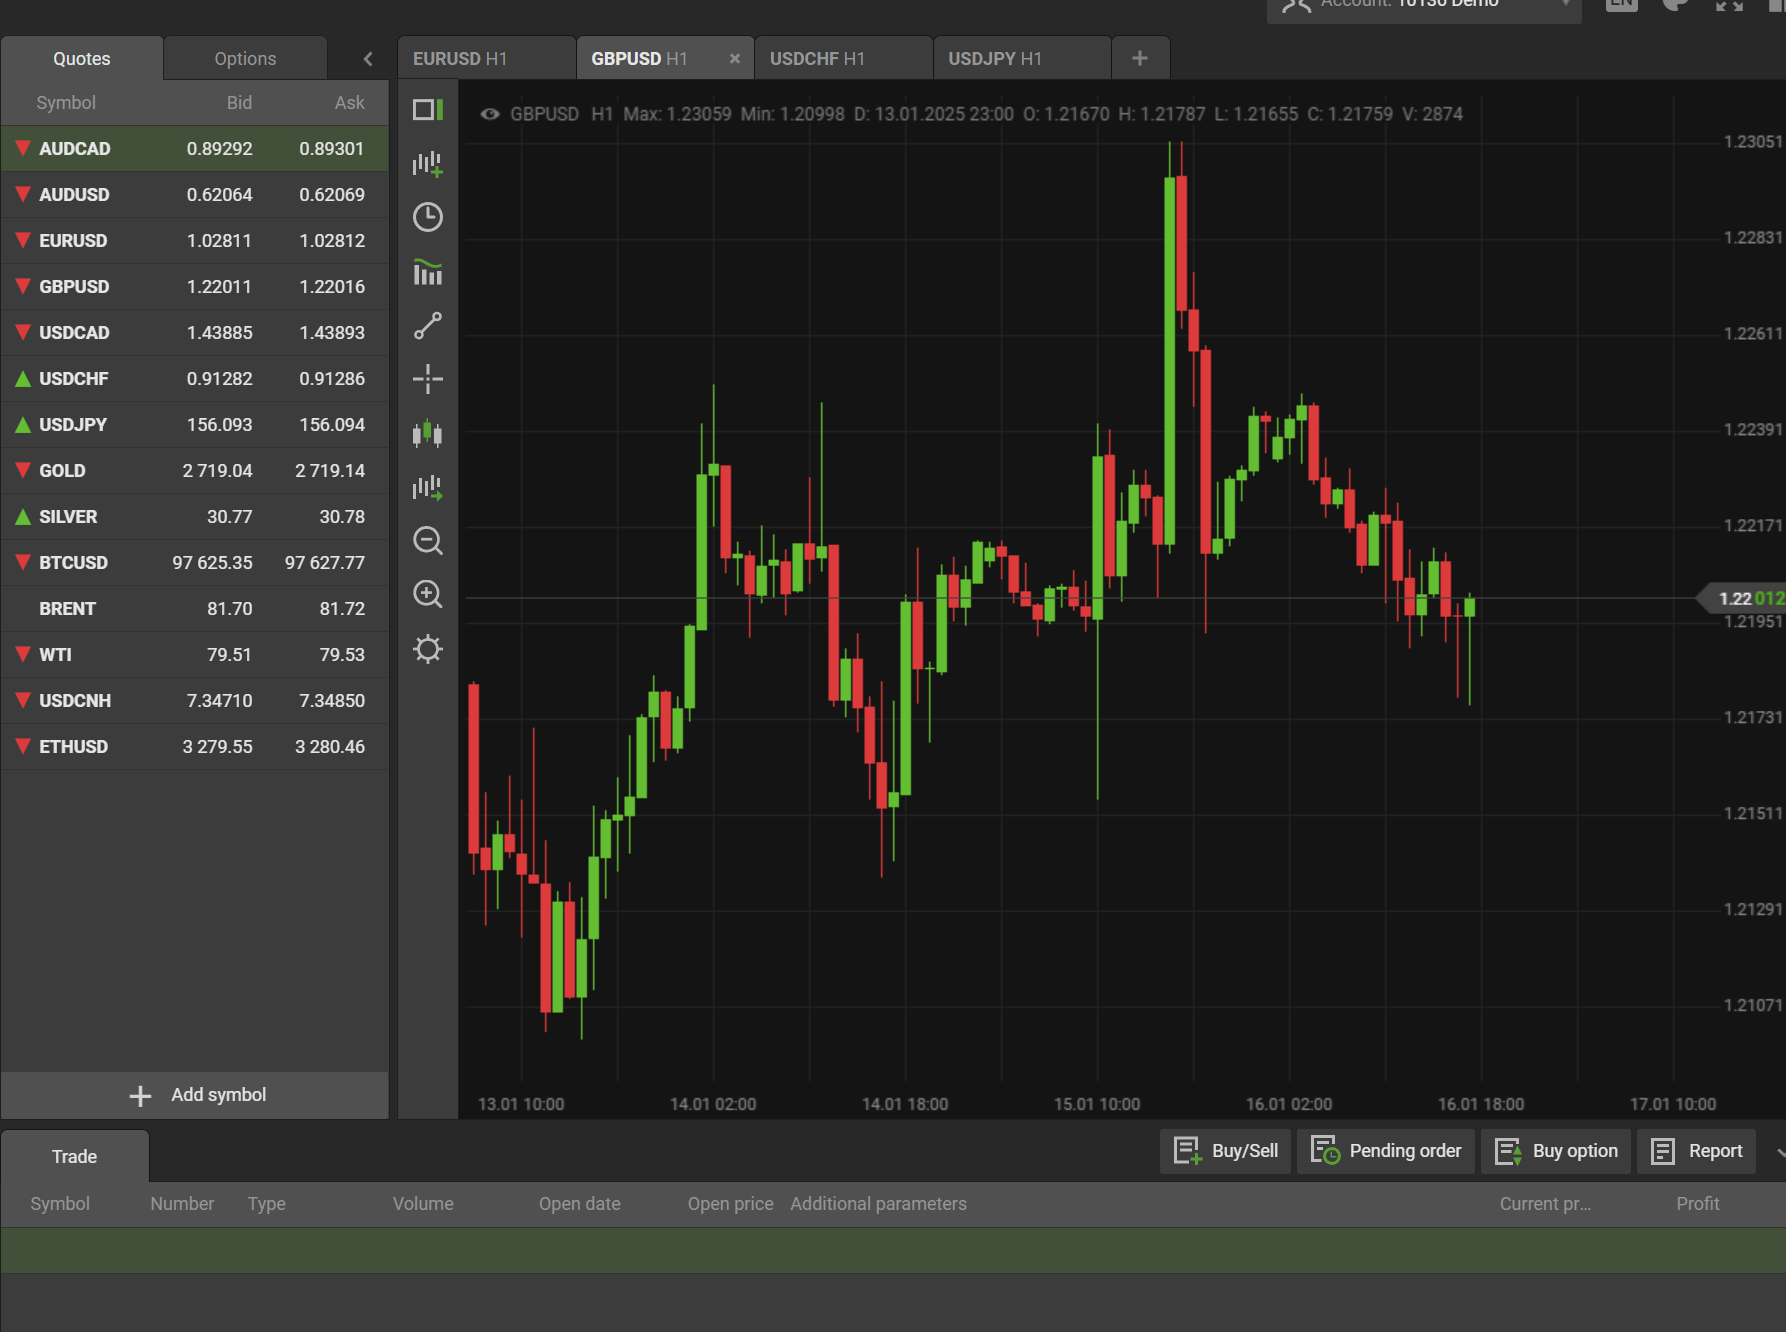Click the chart auto-scroll arrow icon
Viewport: 1786px width, 1332px height.
(428, 488)
